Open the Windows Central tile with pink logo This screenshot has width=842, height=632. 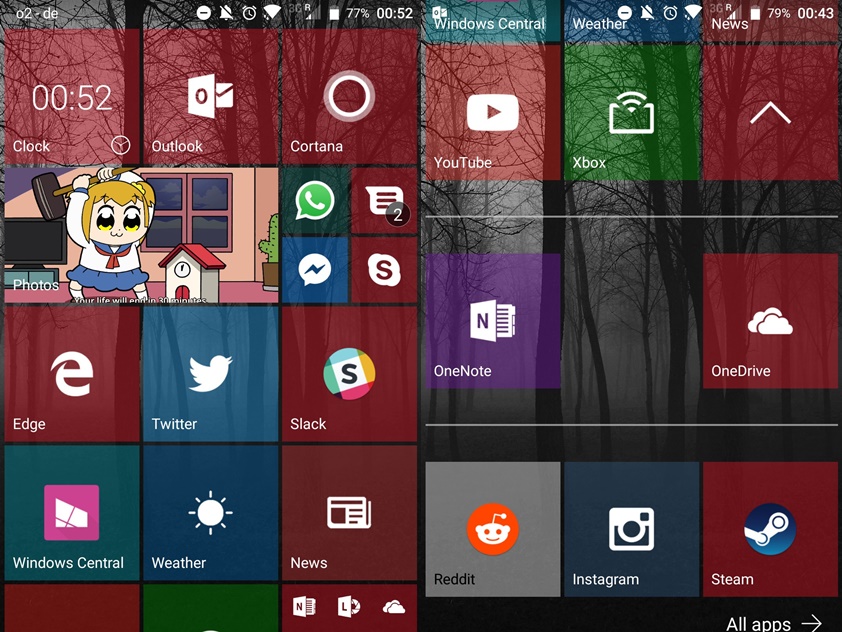pos(72,513)
